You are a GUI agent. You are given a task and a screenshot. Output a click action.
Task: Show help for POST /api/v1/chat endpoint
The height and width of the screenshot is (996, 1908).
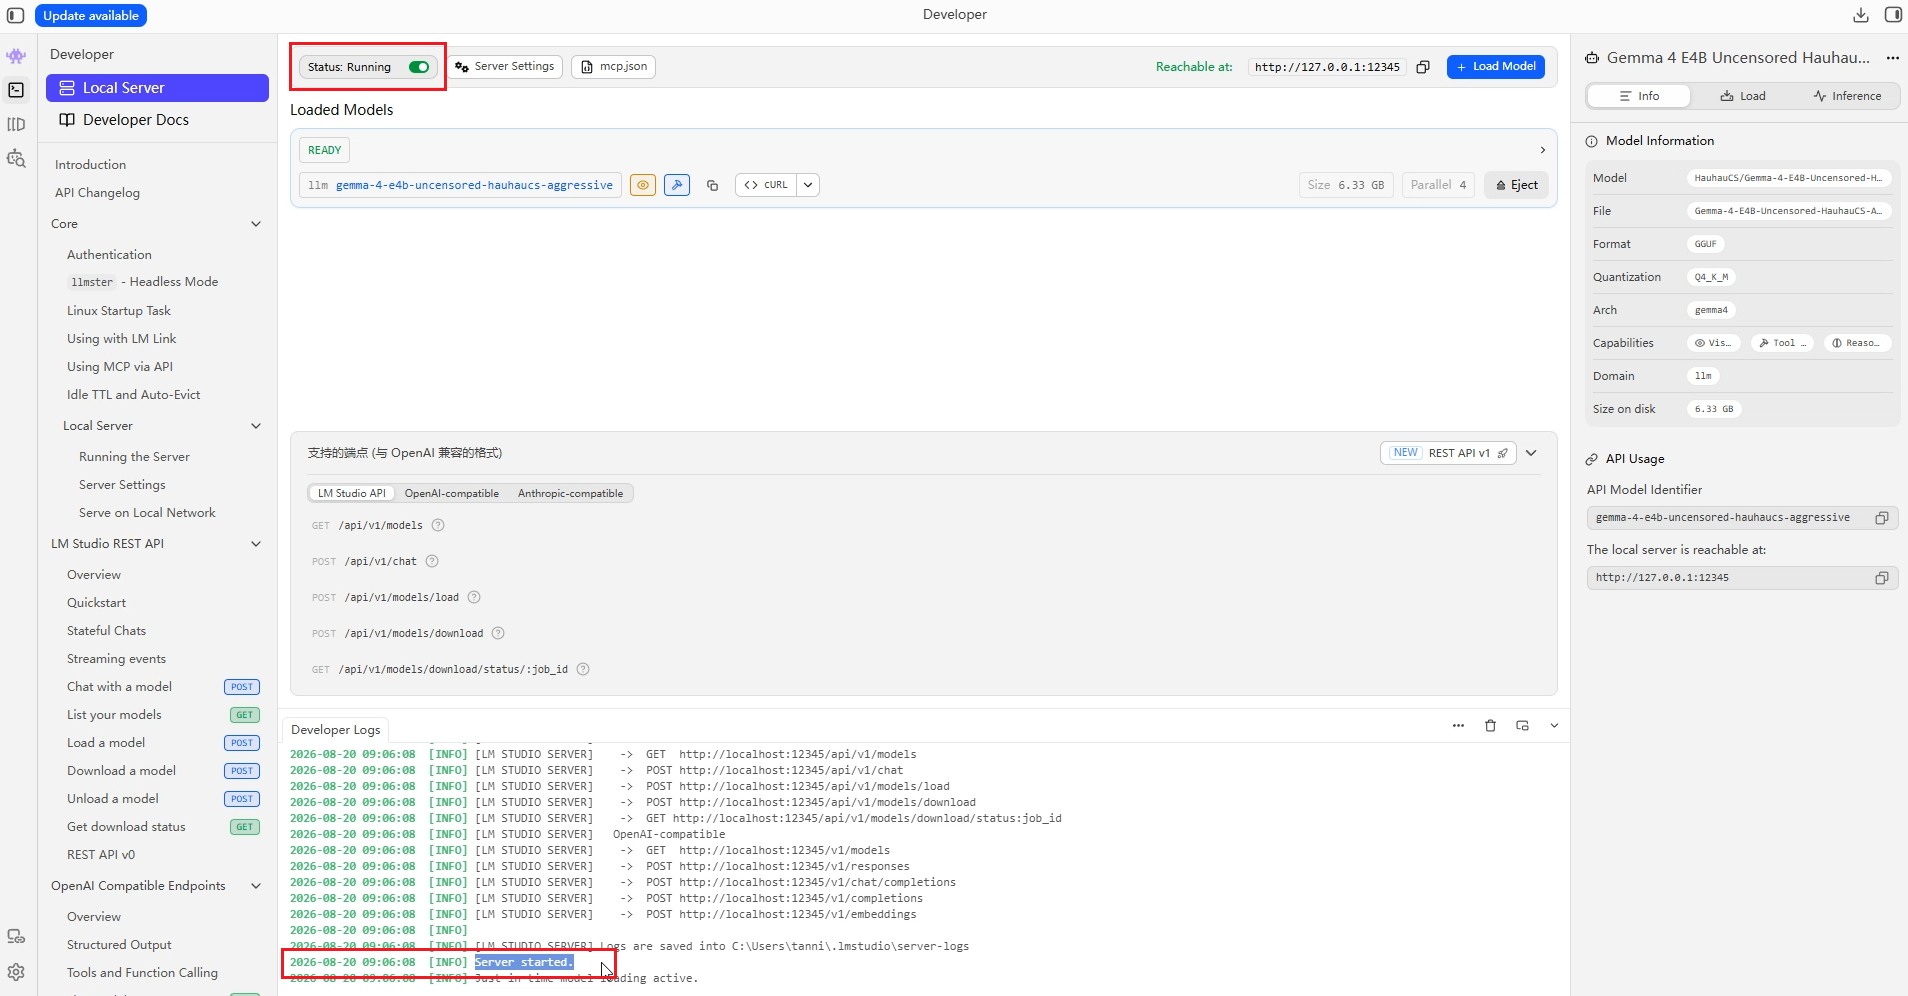432,561
